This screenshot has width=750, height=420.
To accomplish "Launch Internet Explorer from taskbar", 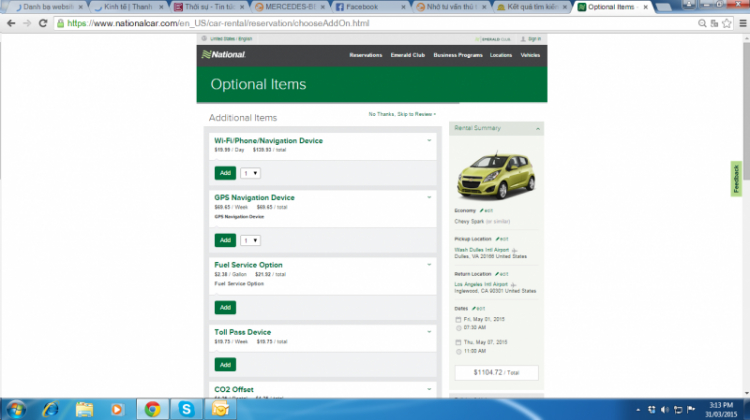I will click(50, 409).
